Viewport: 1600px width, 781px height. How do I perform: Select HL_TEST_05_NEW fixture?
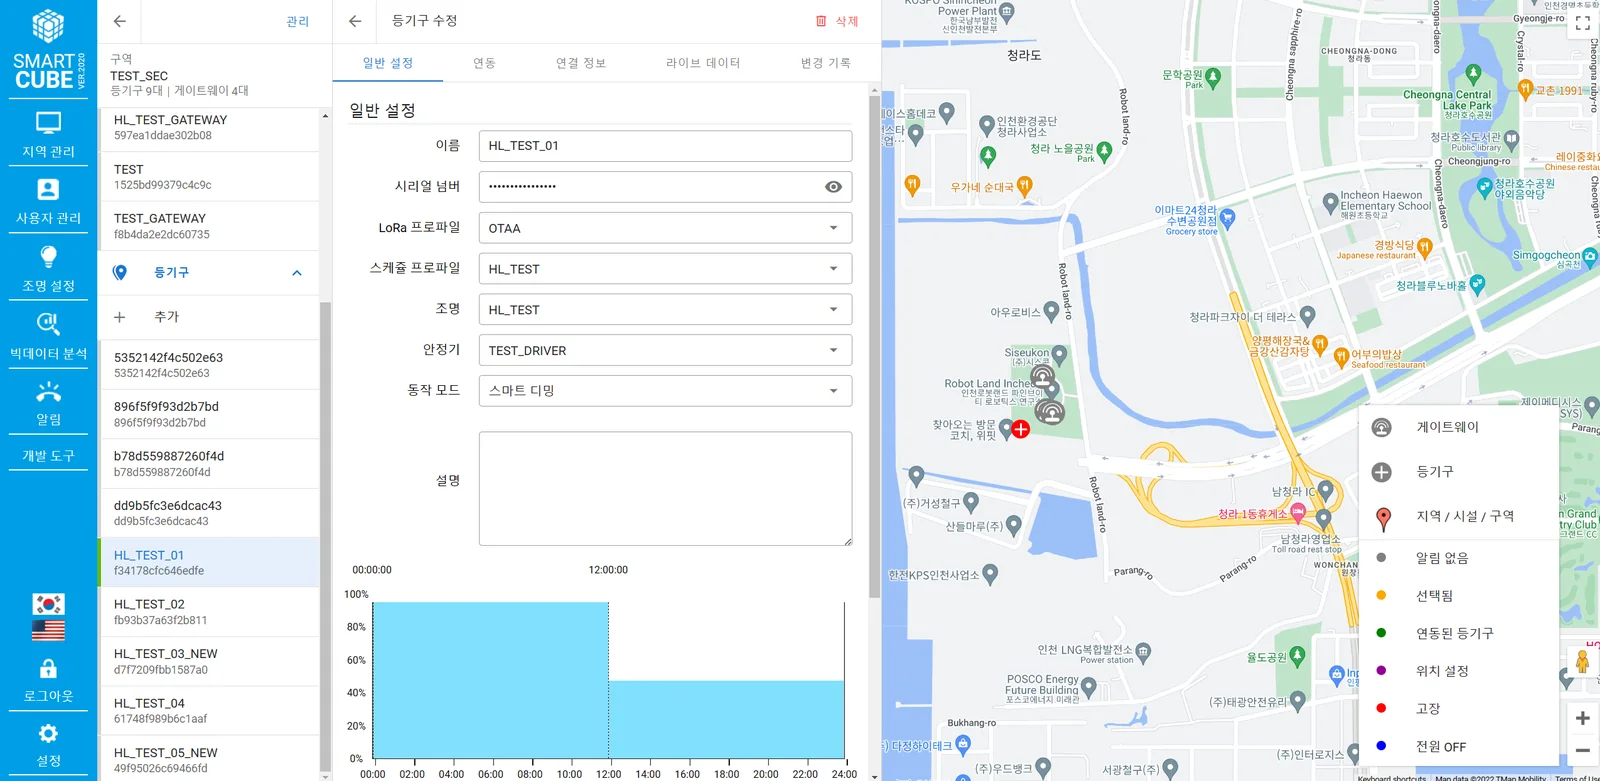pos(208,760)
